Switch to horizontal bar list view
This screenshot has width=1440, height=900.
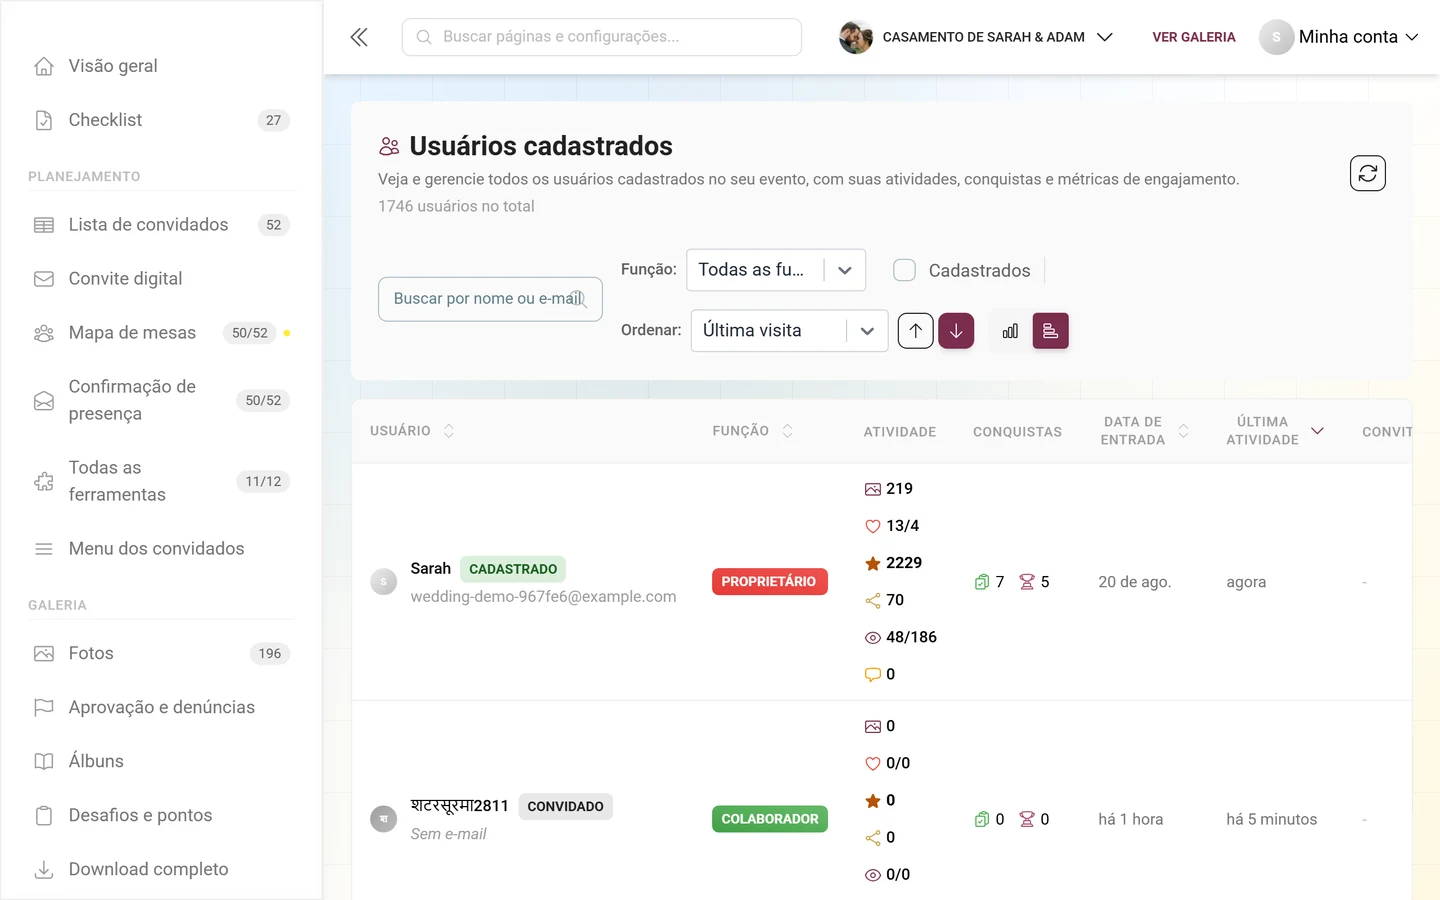pos(1050,331)
